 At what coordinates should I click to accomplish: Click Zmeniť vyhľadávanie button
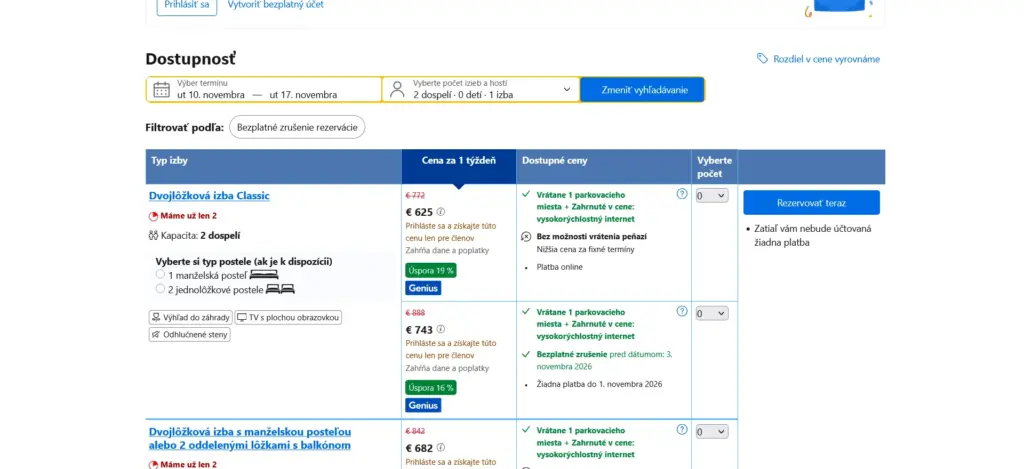[643, 89]
